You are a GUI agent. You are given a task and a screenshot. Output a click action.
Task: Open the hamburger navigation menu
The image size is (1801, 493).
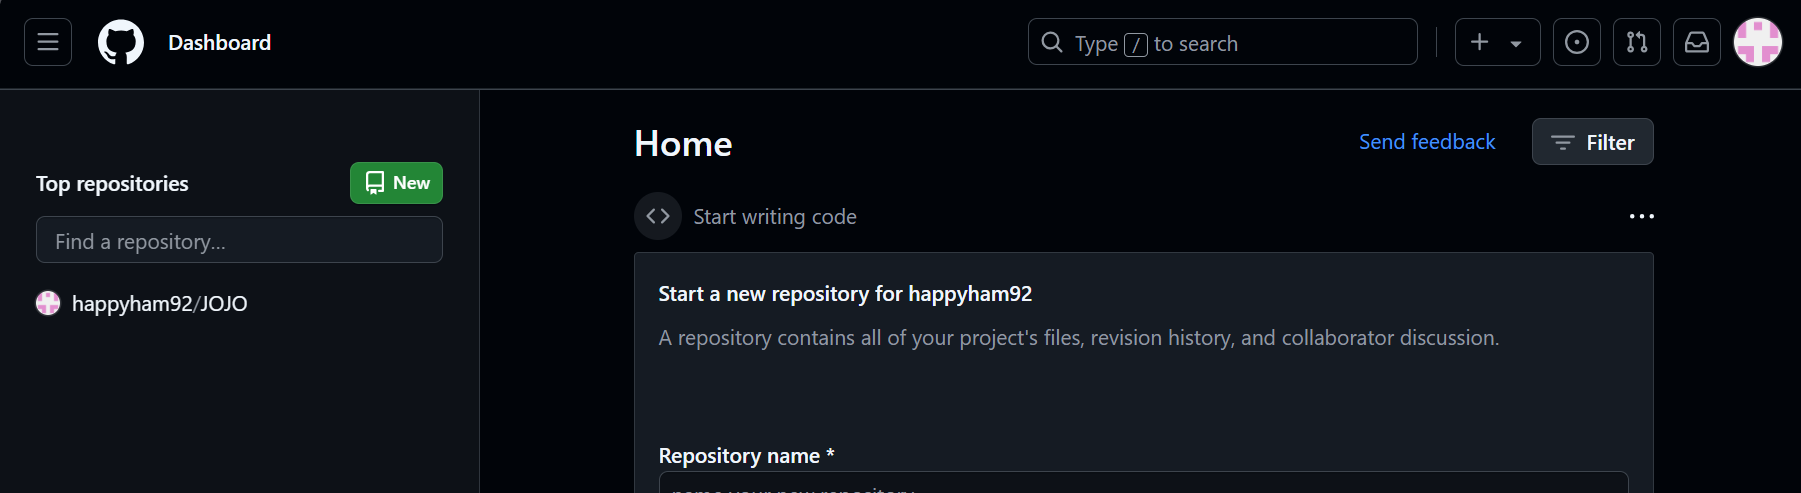[48, 42]
